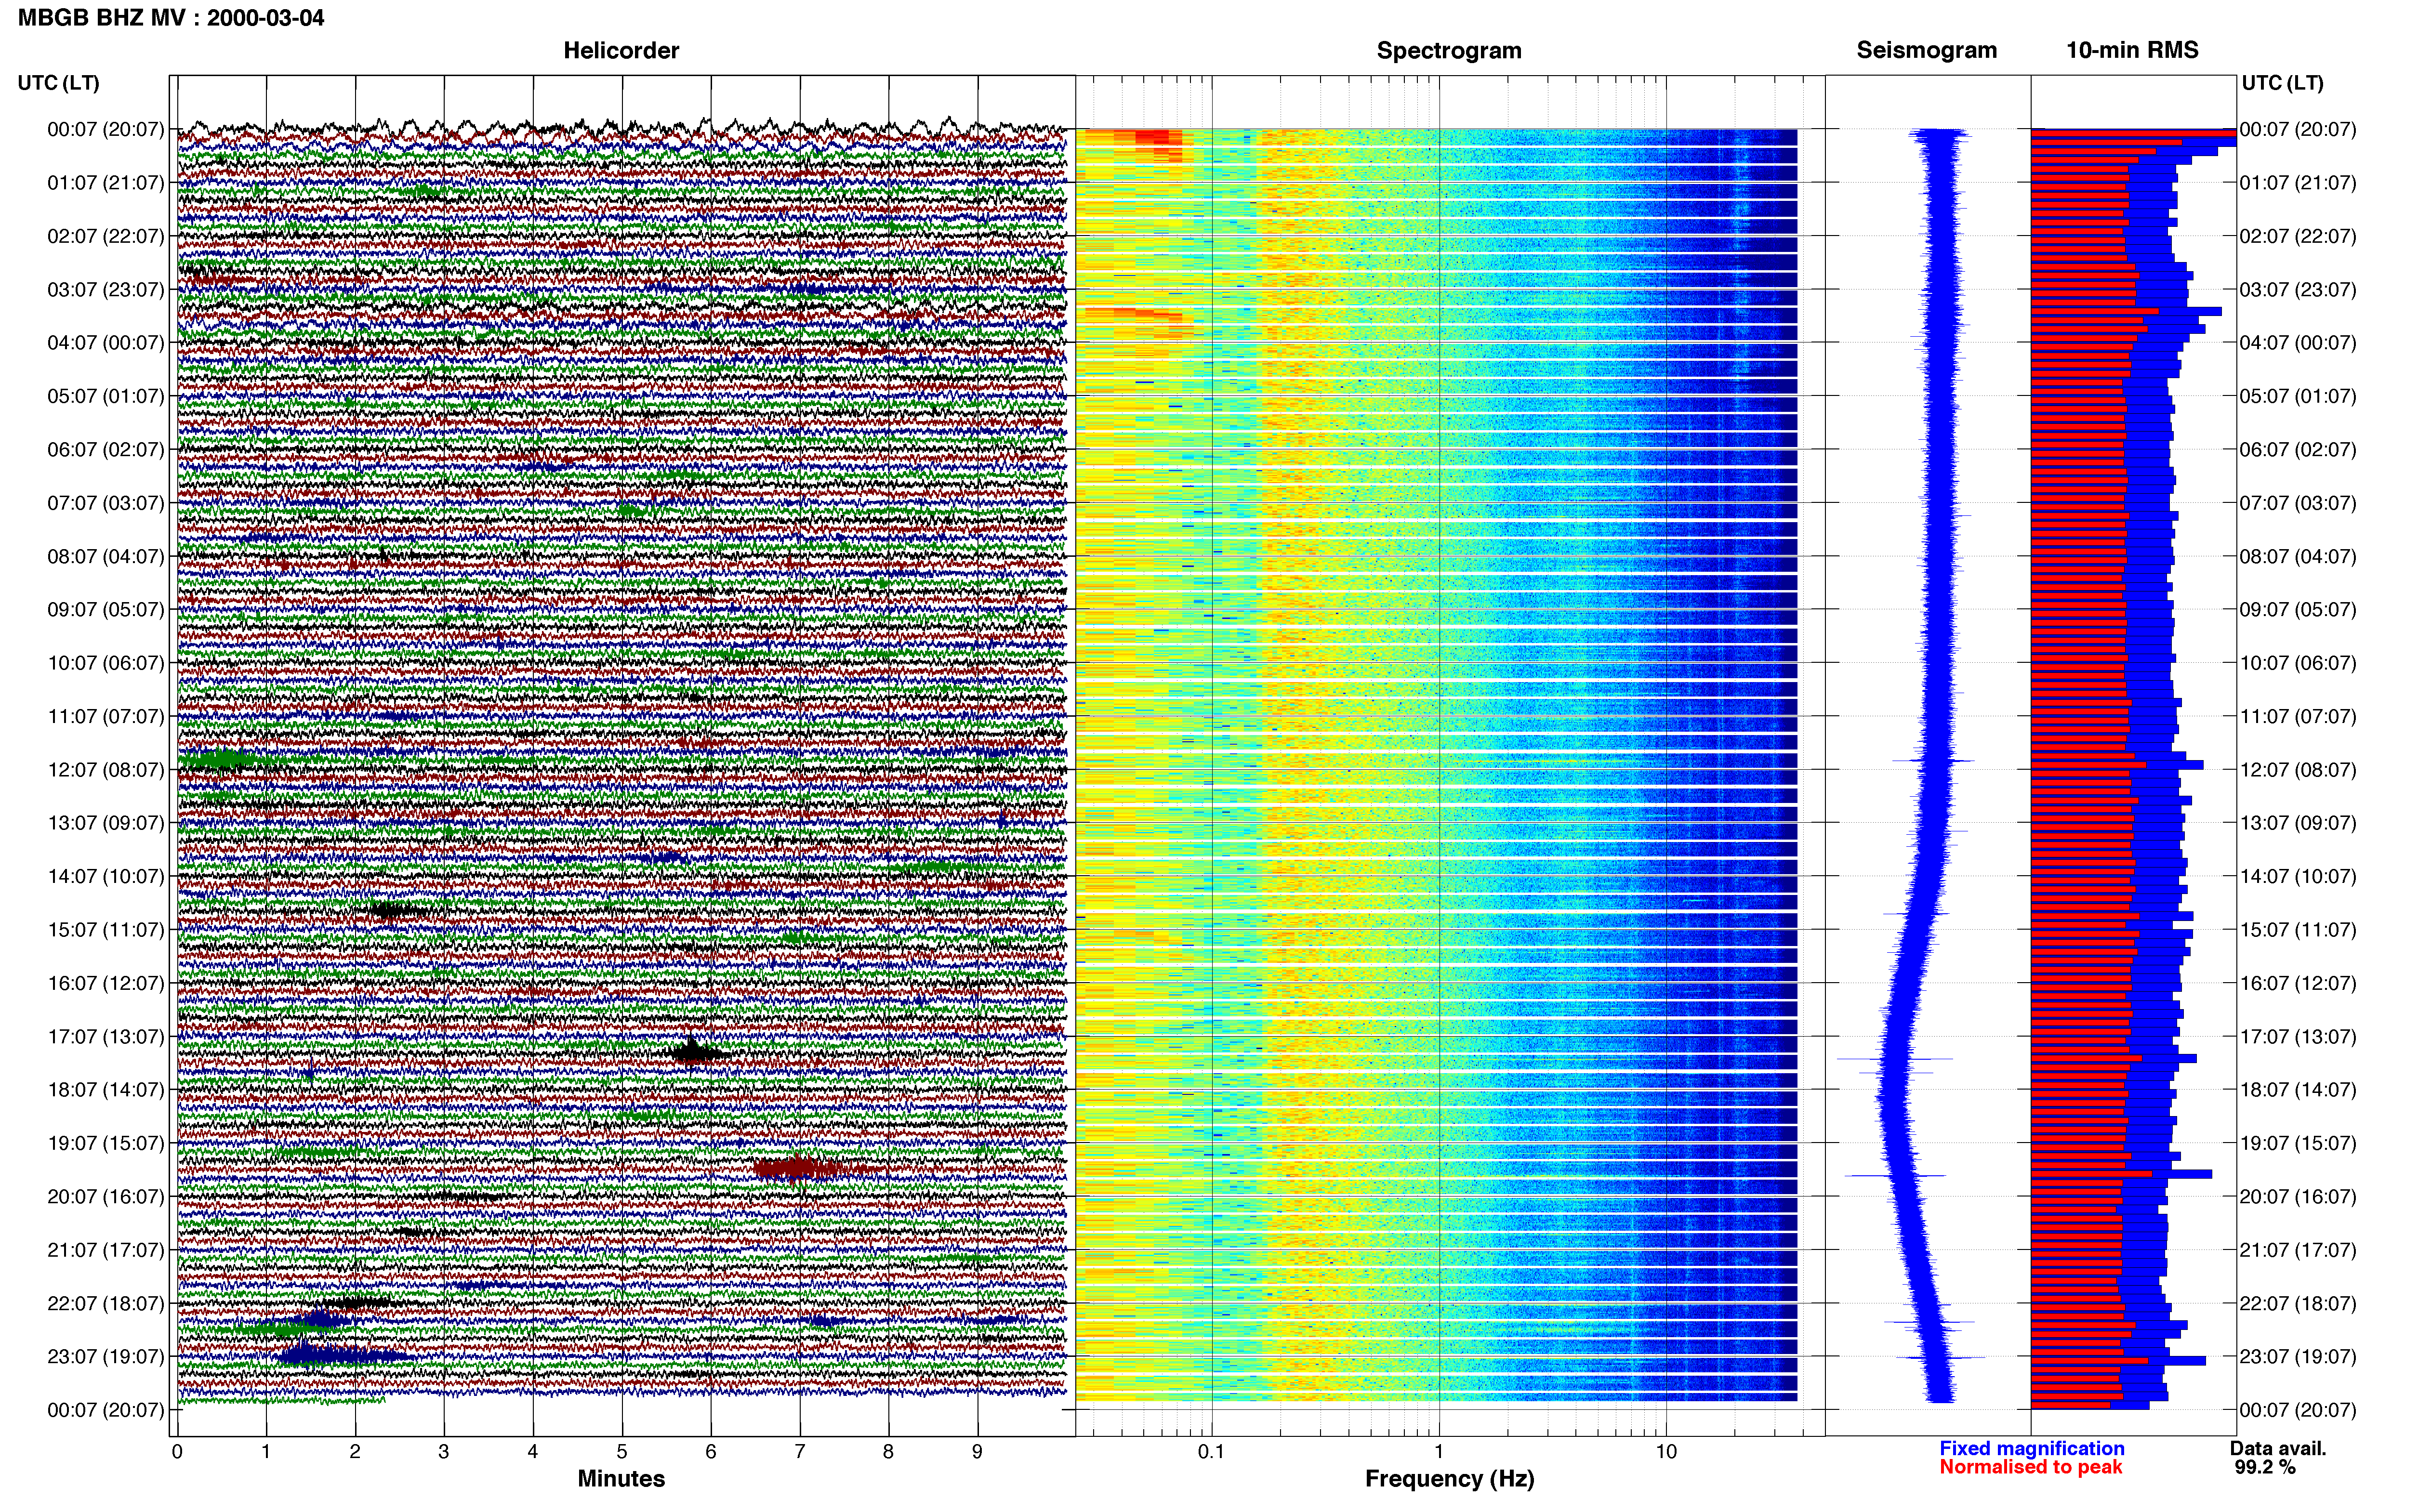2418x1512 pixels.
Task: Click left time label '03:07 (23:07)'
Action: pos(105,290)
